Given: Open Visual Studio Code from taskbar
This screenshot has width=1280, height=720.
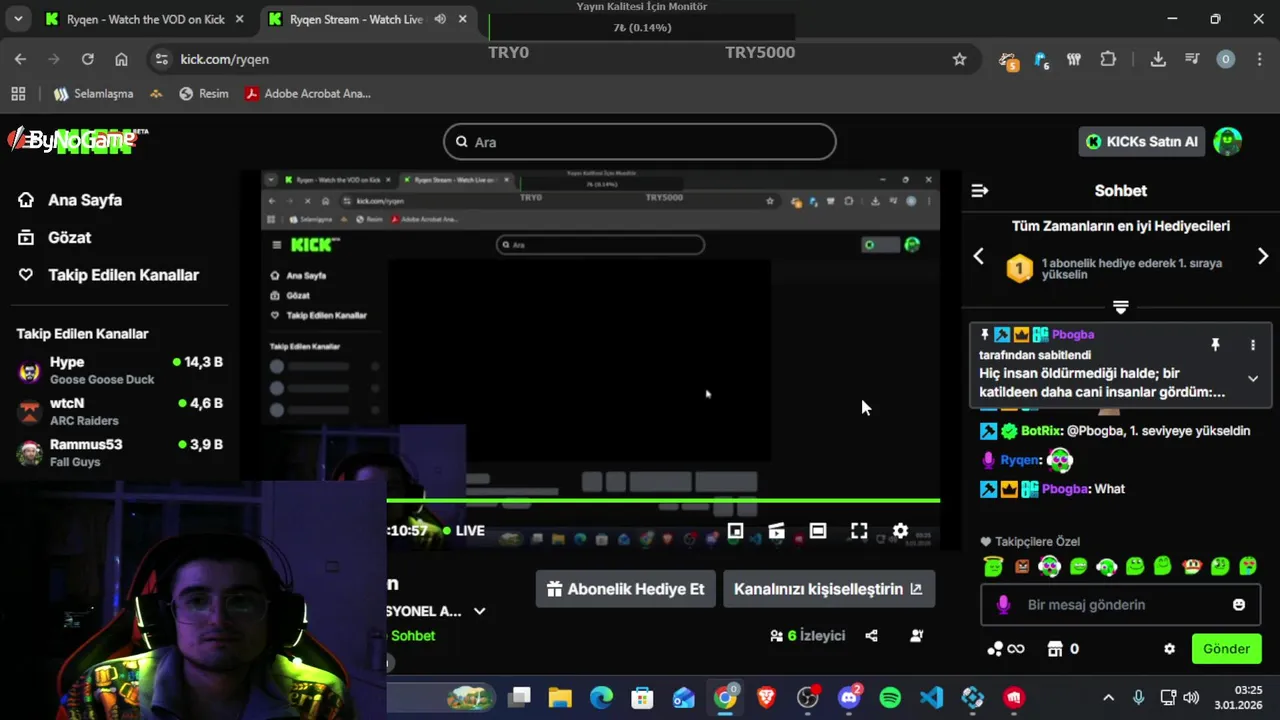Looking at the screenshot, I should pos(931,697).
